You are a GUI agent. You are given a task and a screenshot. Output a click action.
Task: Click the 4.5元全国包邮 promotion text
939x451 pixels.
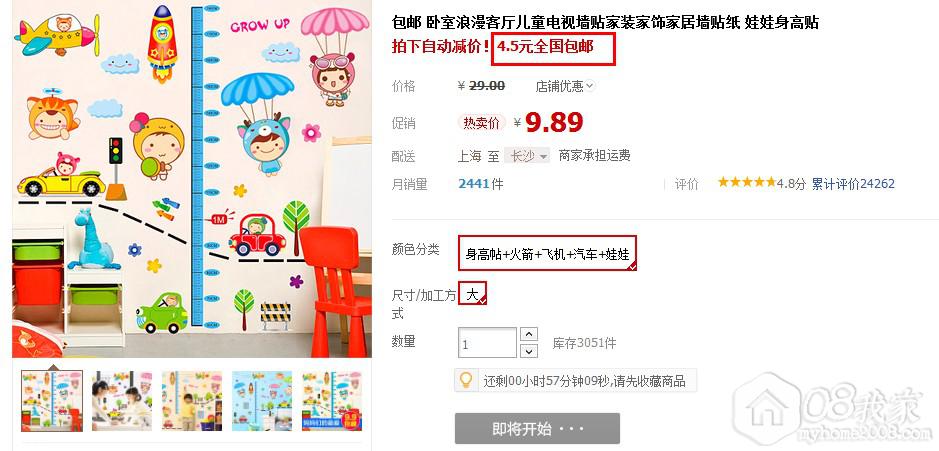[x=545, y=47]
